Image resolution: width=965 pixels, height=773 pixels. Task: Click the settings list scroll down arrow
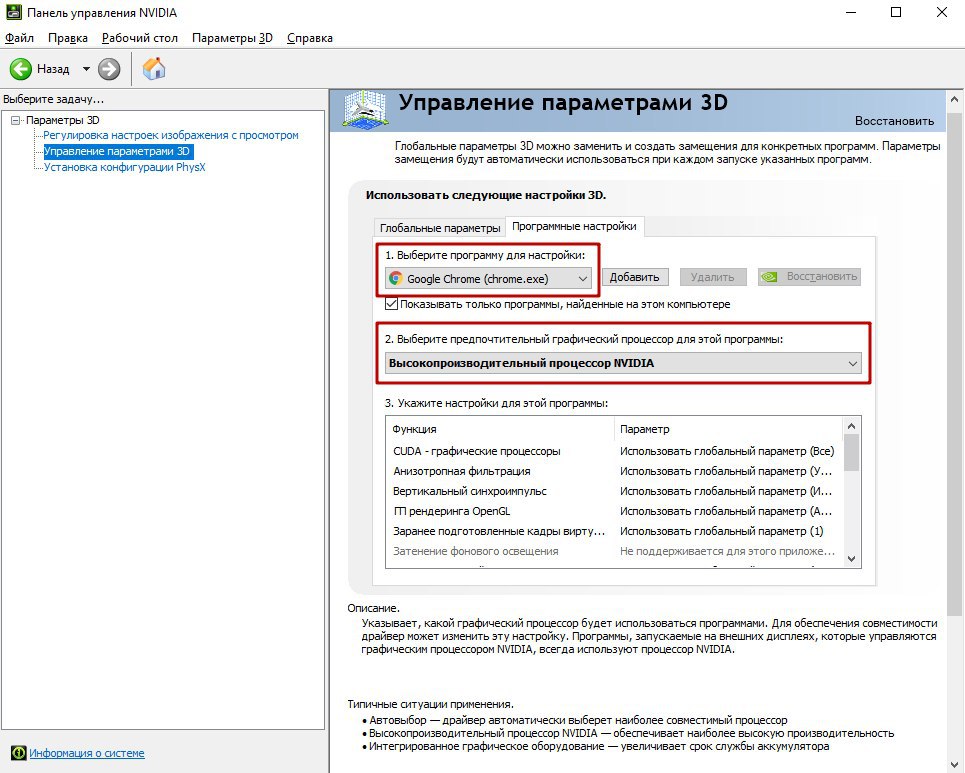click(852, 559)
